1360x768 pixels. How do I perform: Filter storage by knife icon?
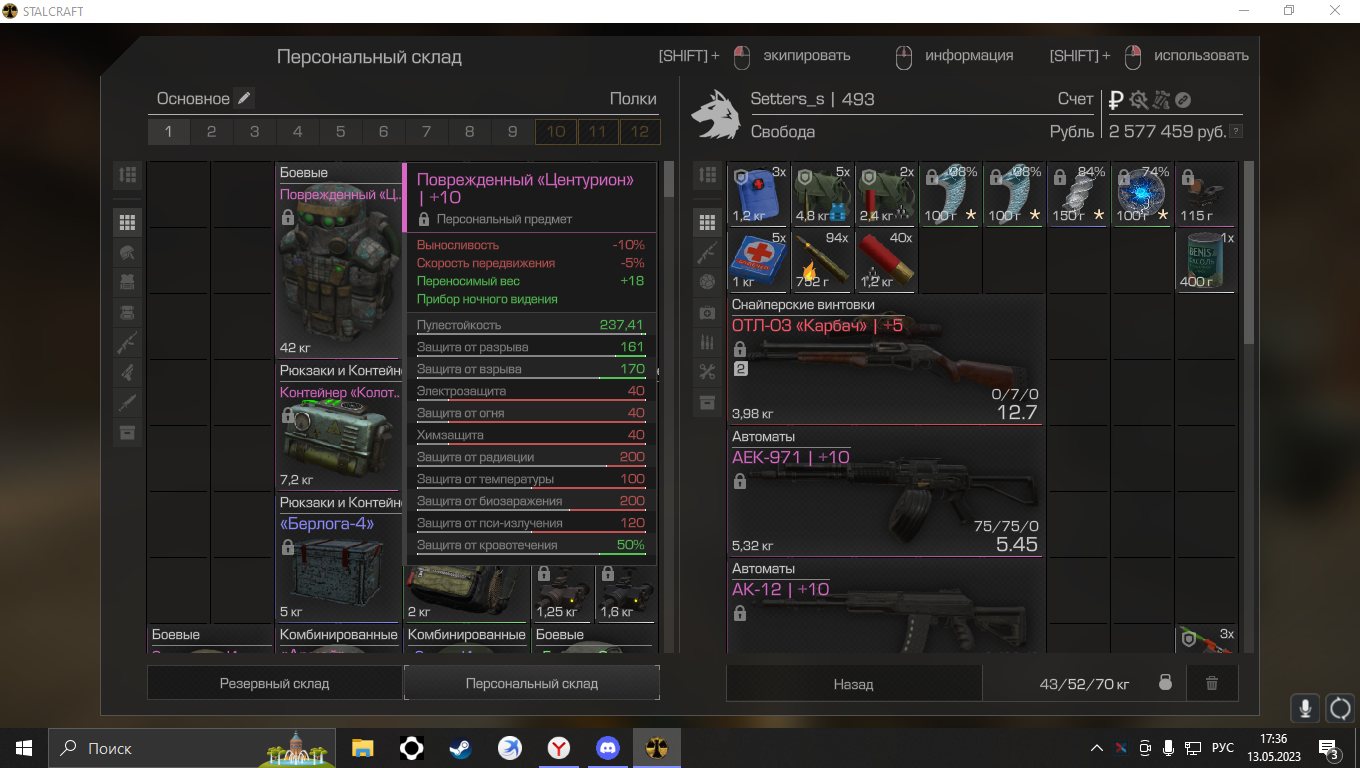coord(127,402)
